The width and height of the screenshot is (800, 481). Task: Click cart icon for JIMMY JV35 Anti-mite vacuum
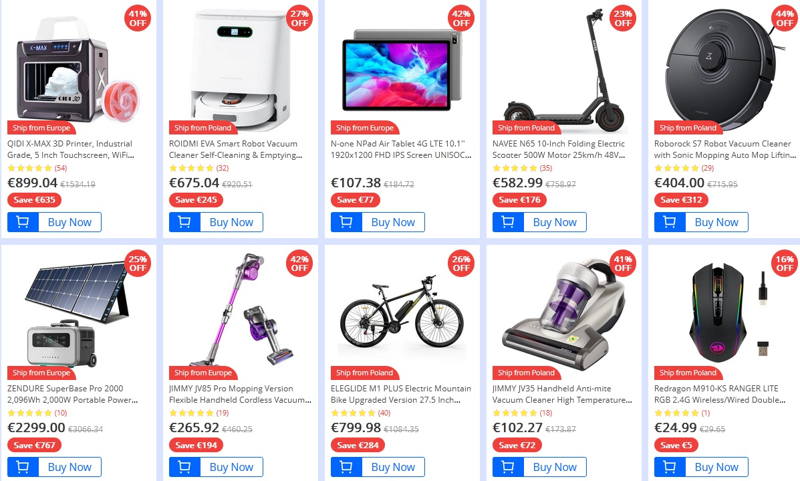click(508, 467)
